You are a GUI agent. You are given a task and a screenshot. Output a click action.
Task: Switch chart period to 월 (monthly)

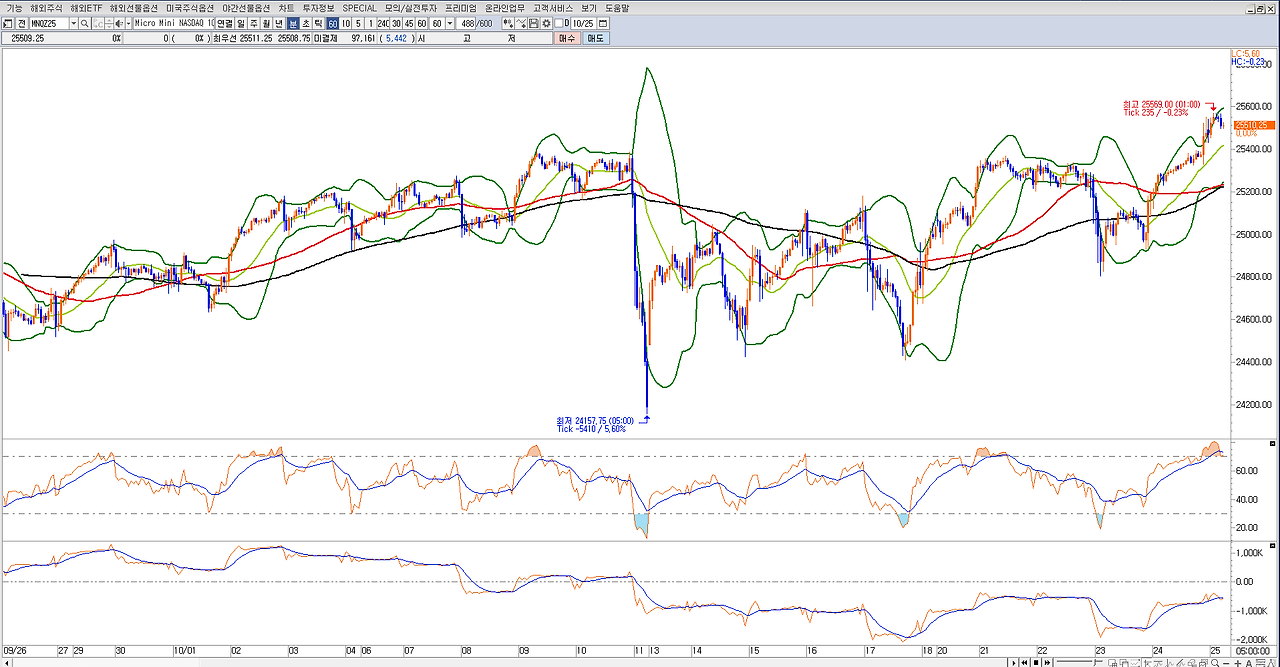pyautogui.click(x=266, y=23)
